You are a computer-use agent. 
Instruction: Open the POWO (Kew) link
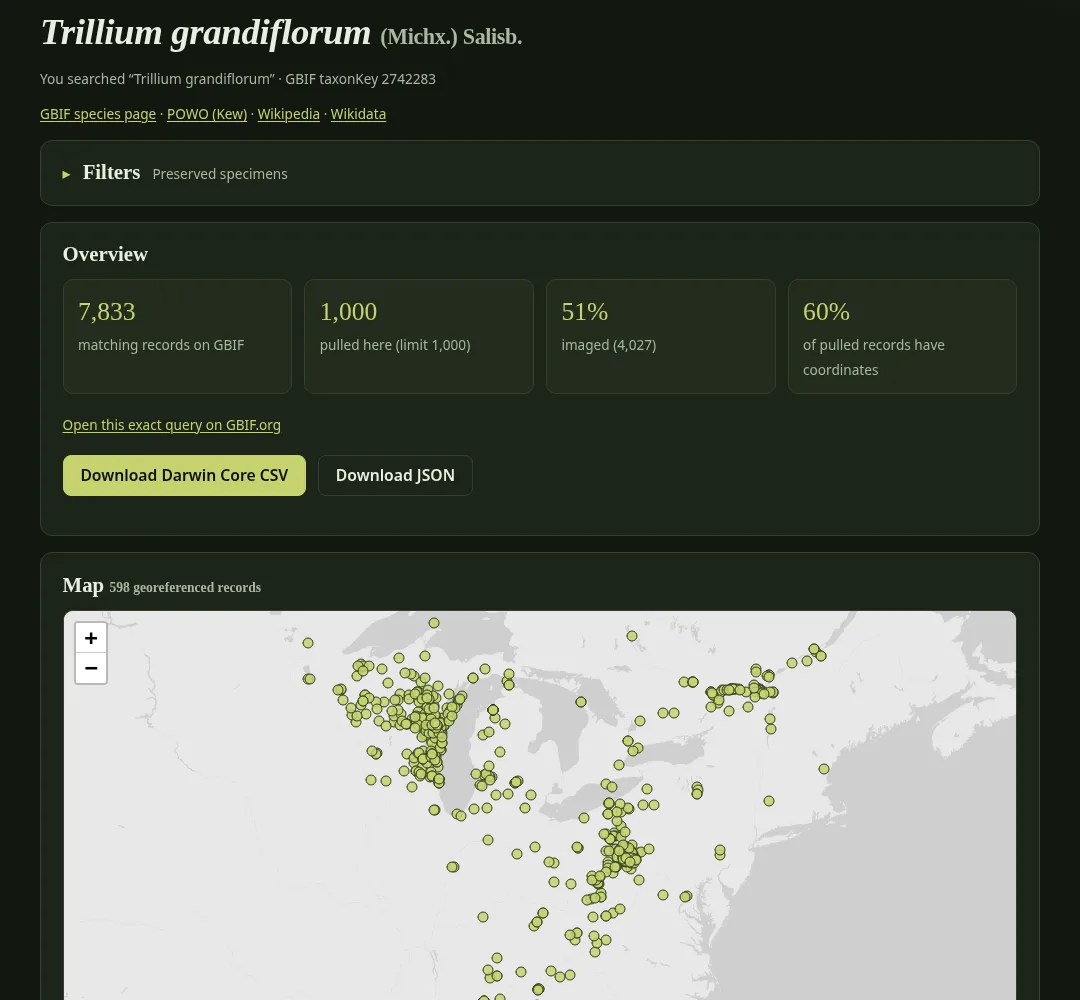(207, 114)
